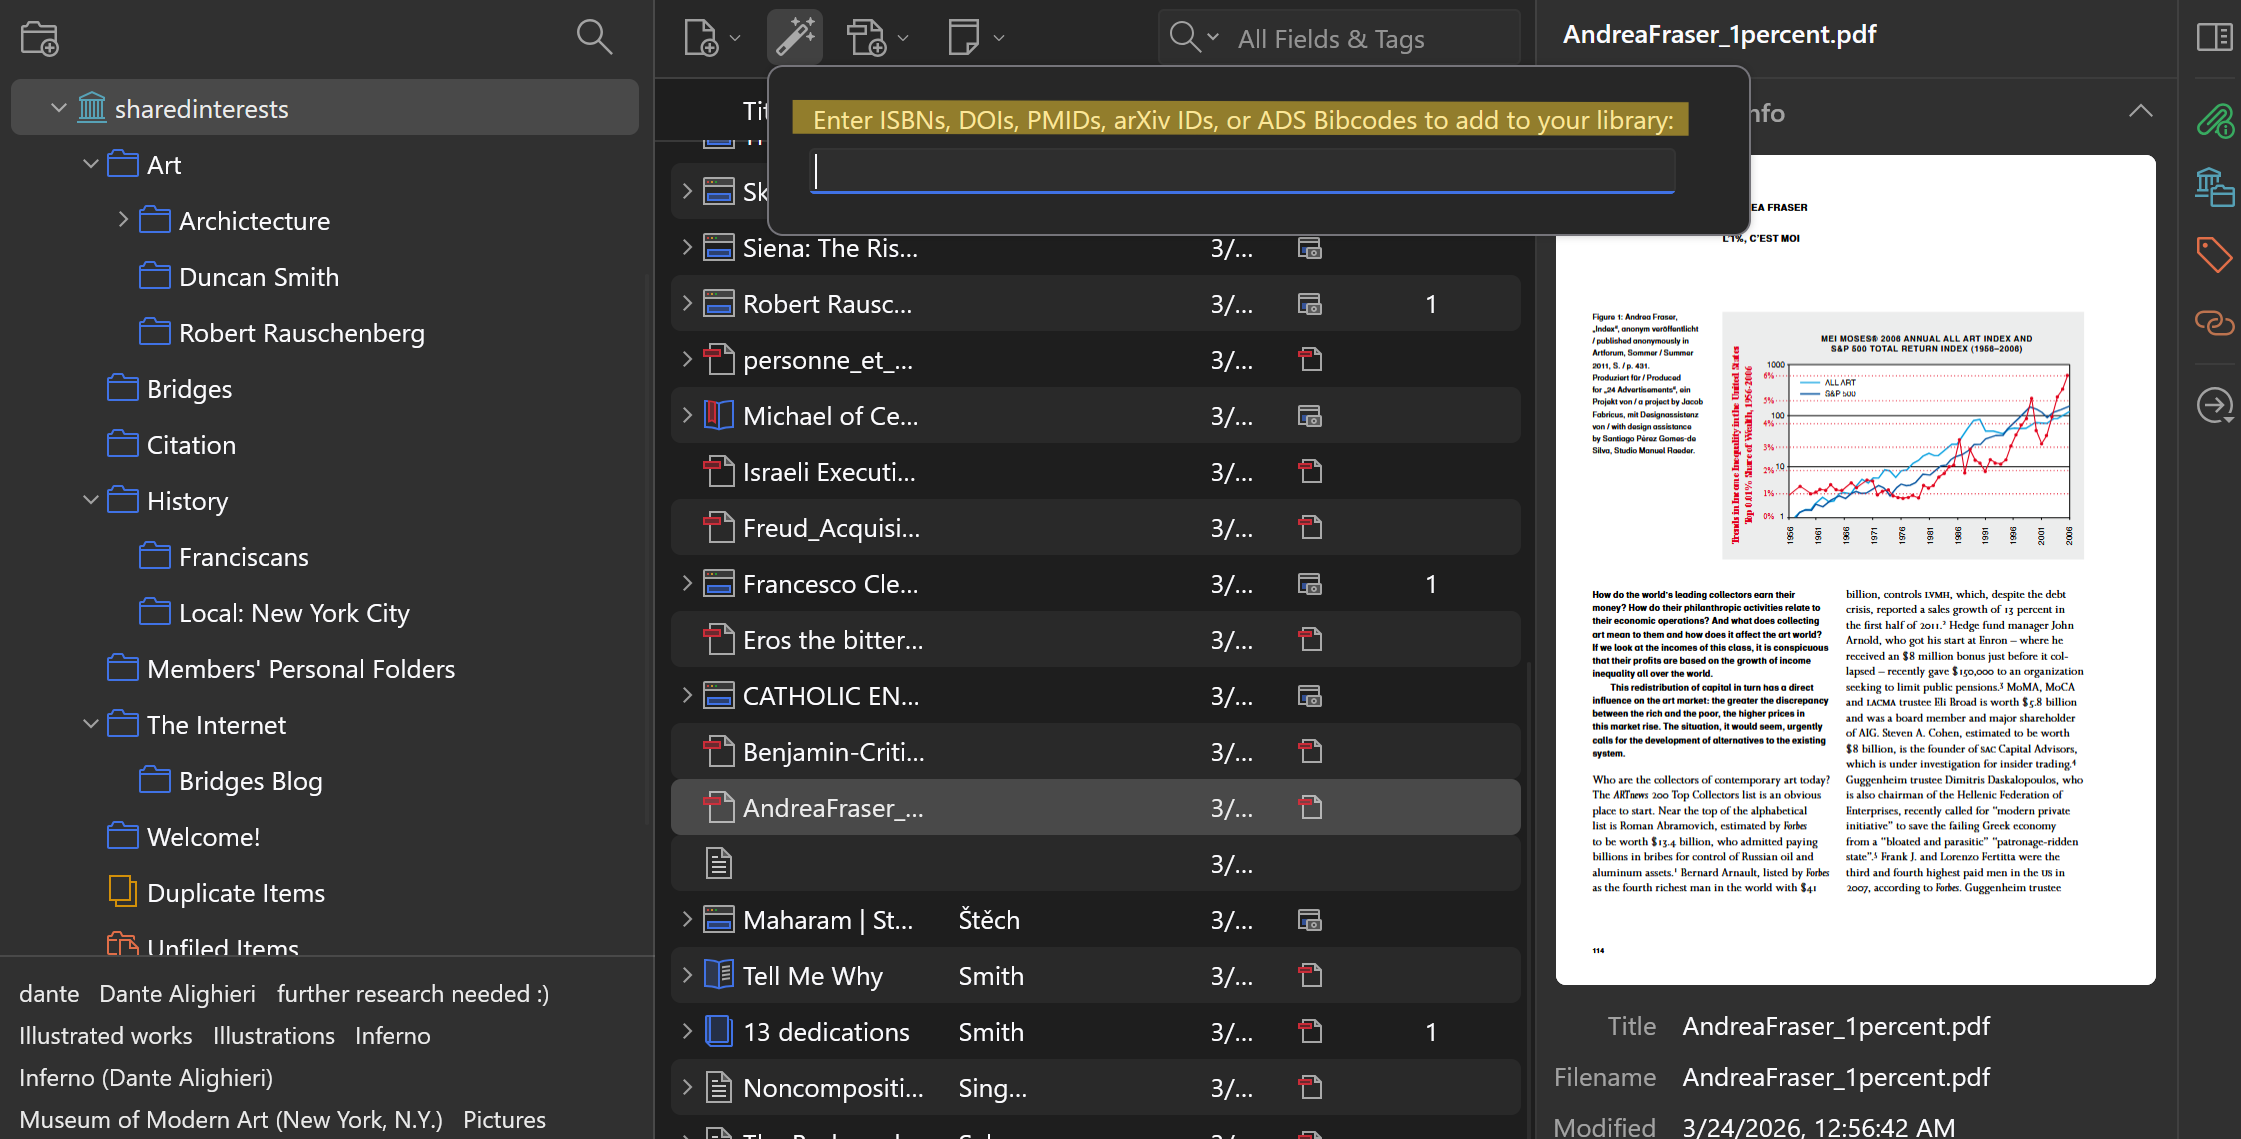Click the identifier entry text field
This screenshot has width=2241, height=1139.
tap(1242, 171)
